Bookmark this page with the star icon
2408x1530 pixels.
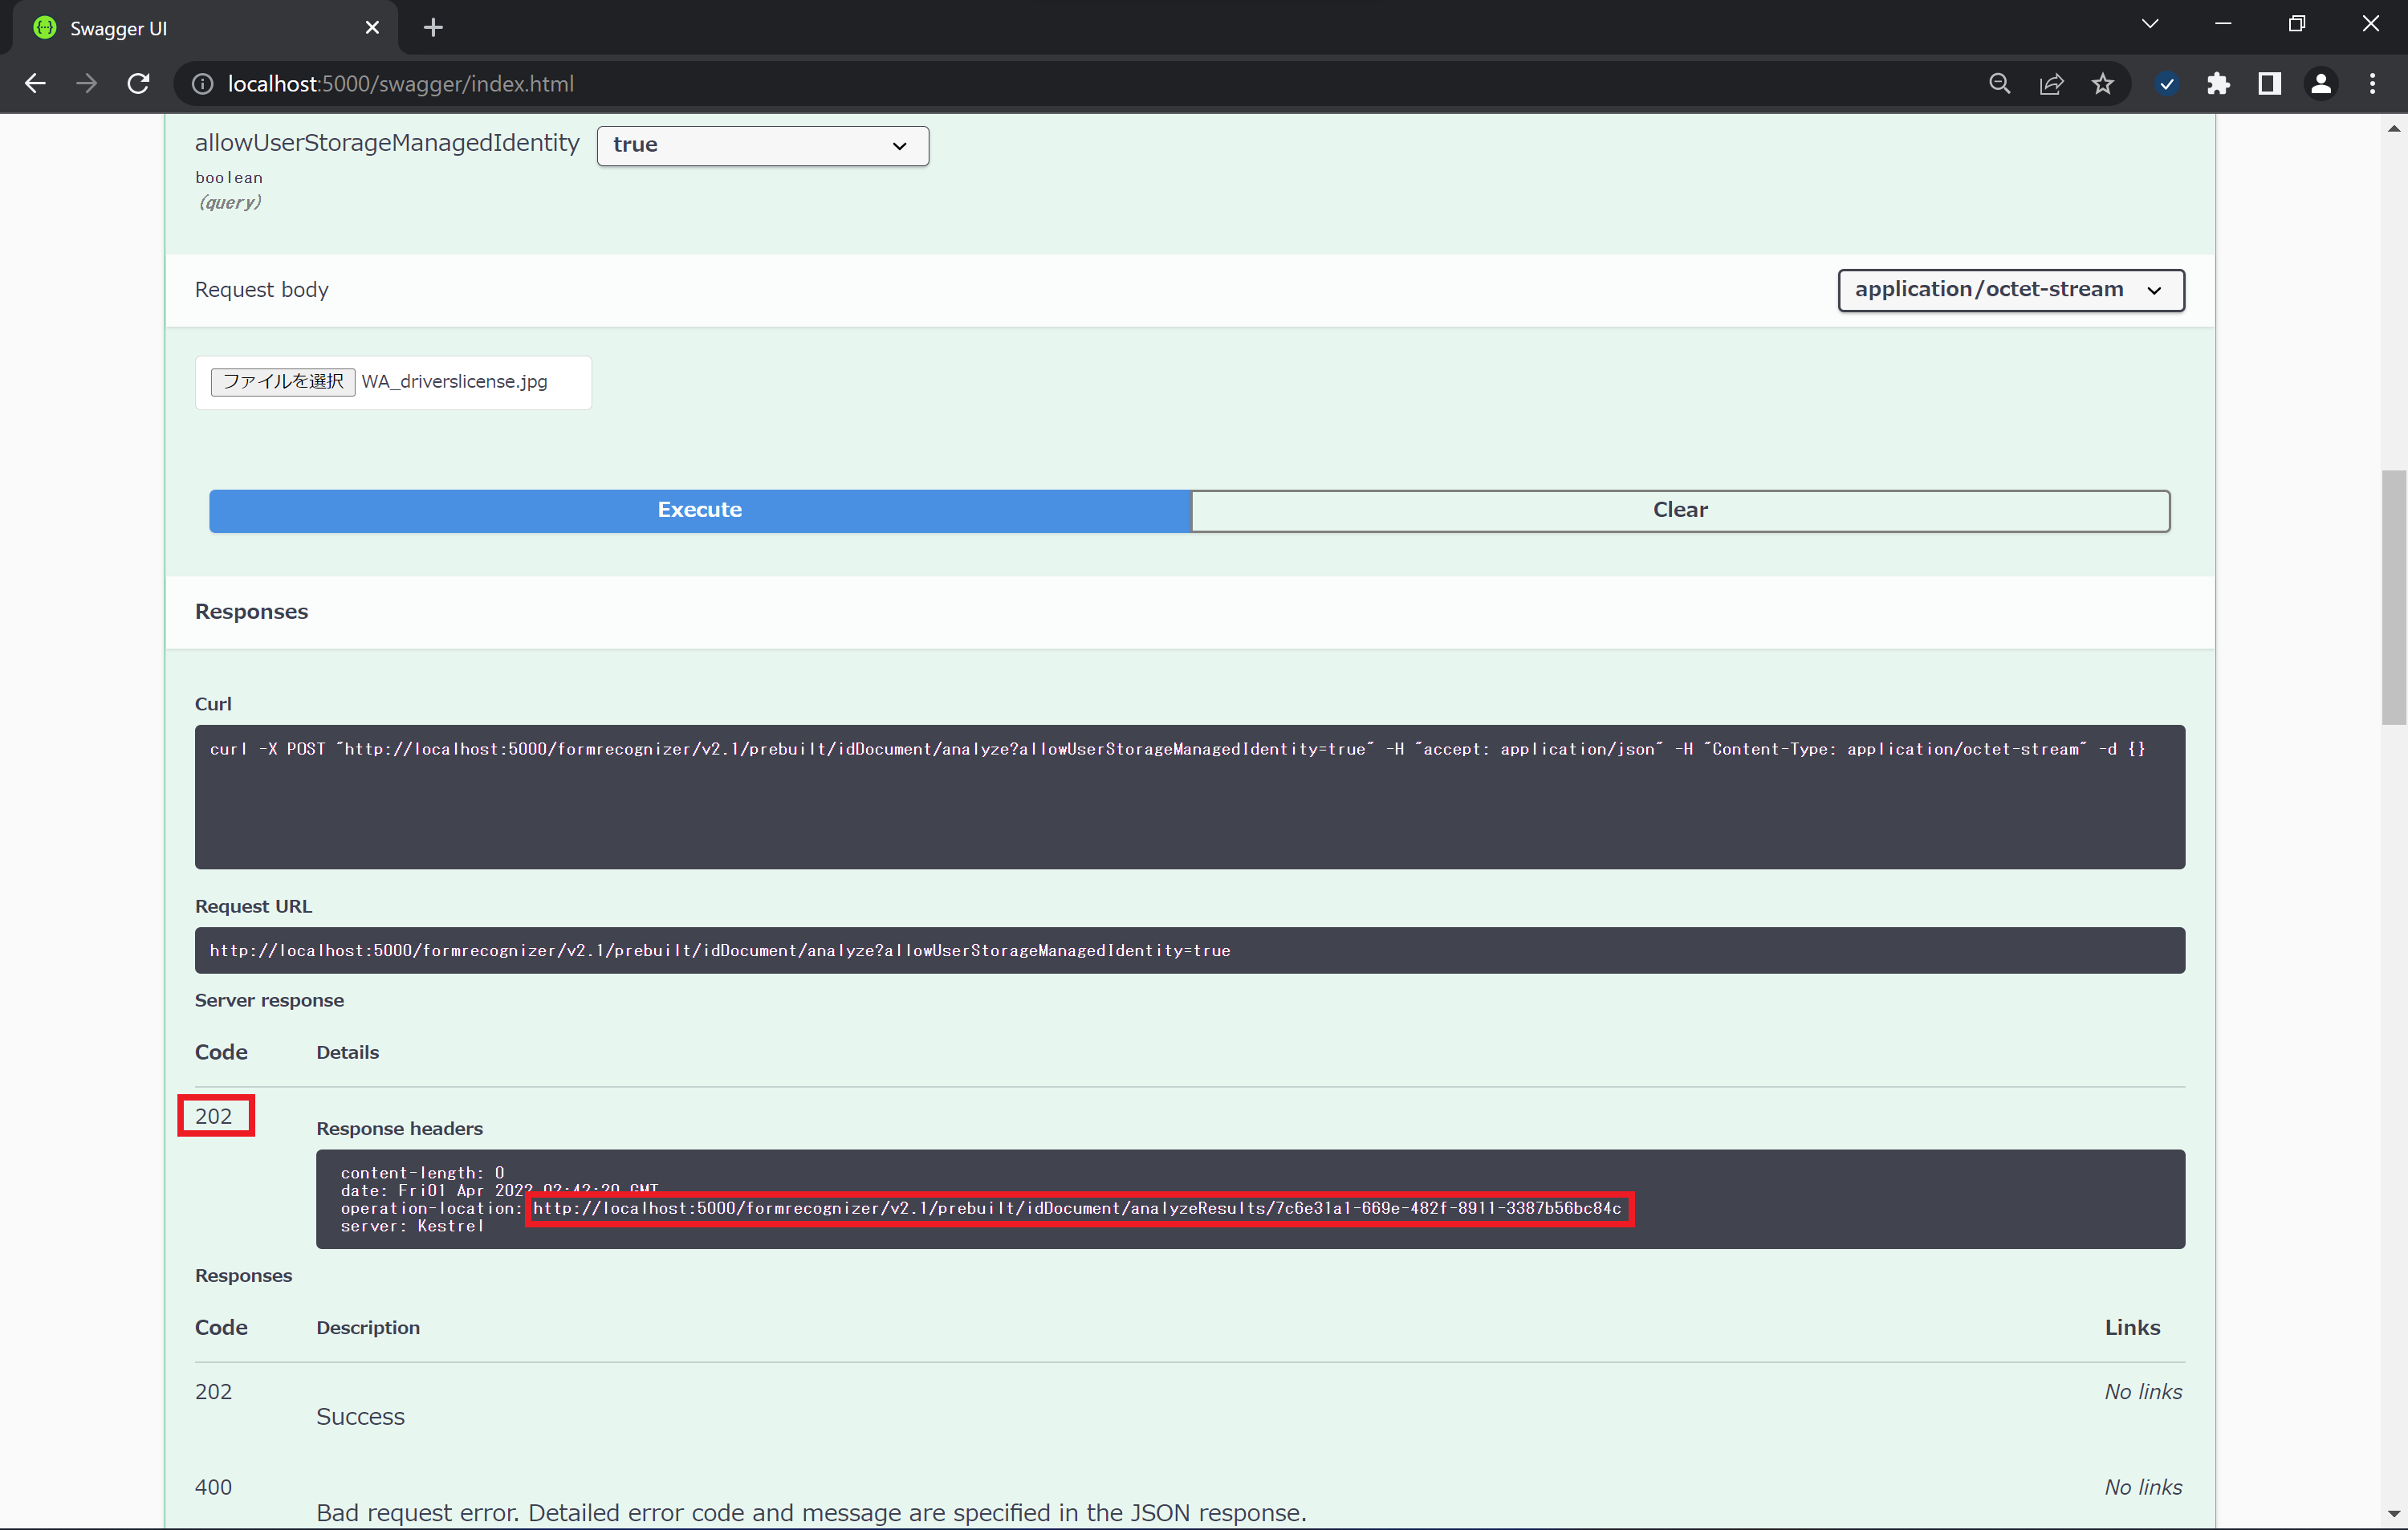[x=2103, y=84]
